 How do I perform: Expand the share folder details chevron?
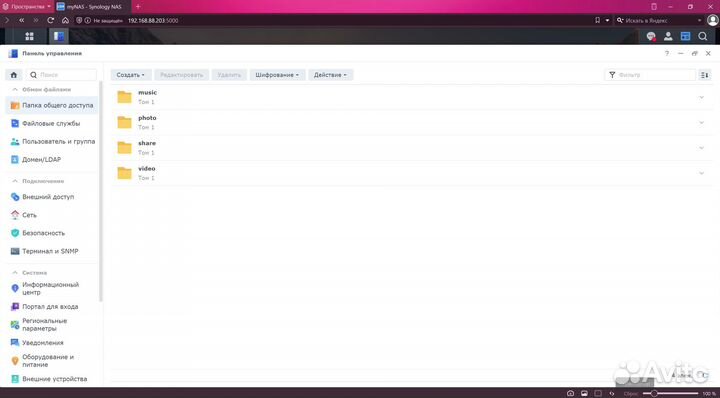coord(701,148)
